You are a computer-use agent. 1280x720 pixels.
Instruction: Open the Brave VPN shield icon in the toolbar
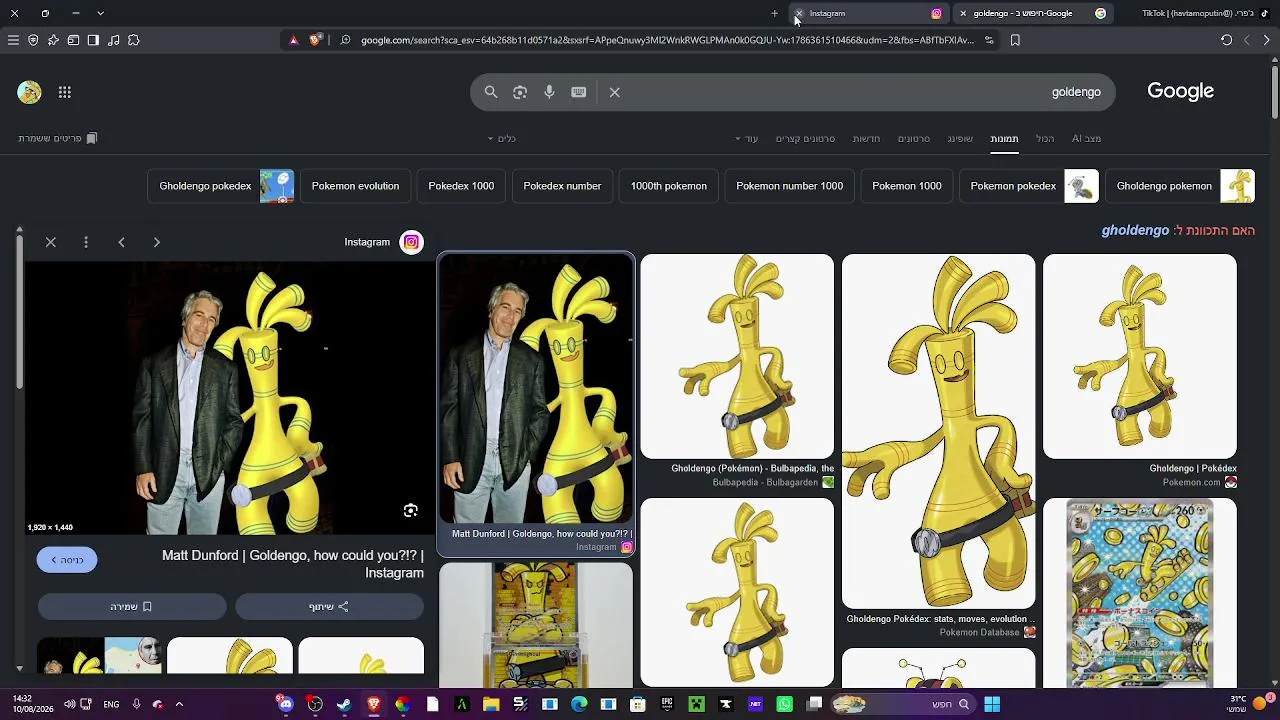[x=33, y=40]
